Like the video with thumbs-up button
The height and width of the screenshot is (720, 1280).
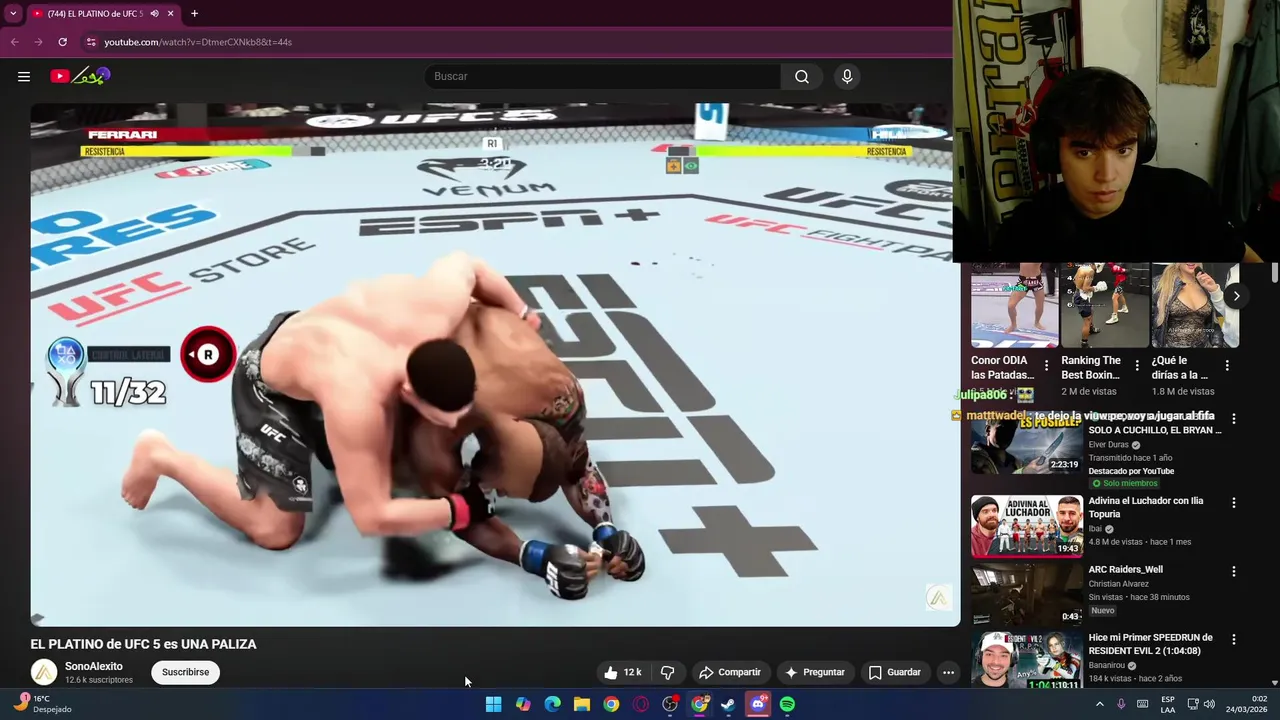[x=622, y=672]
